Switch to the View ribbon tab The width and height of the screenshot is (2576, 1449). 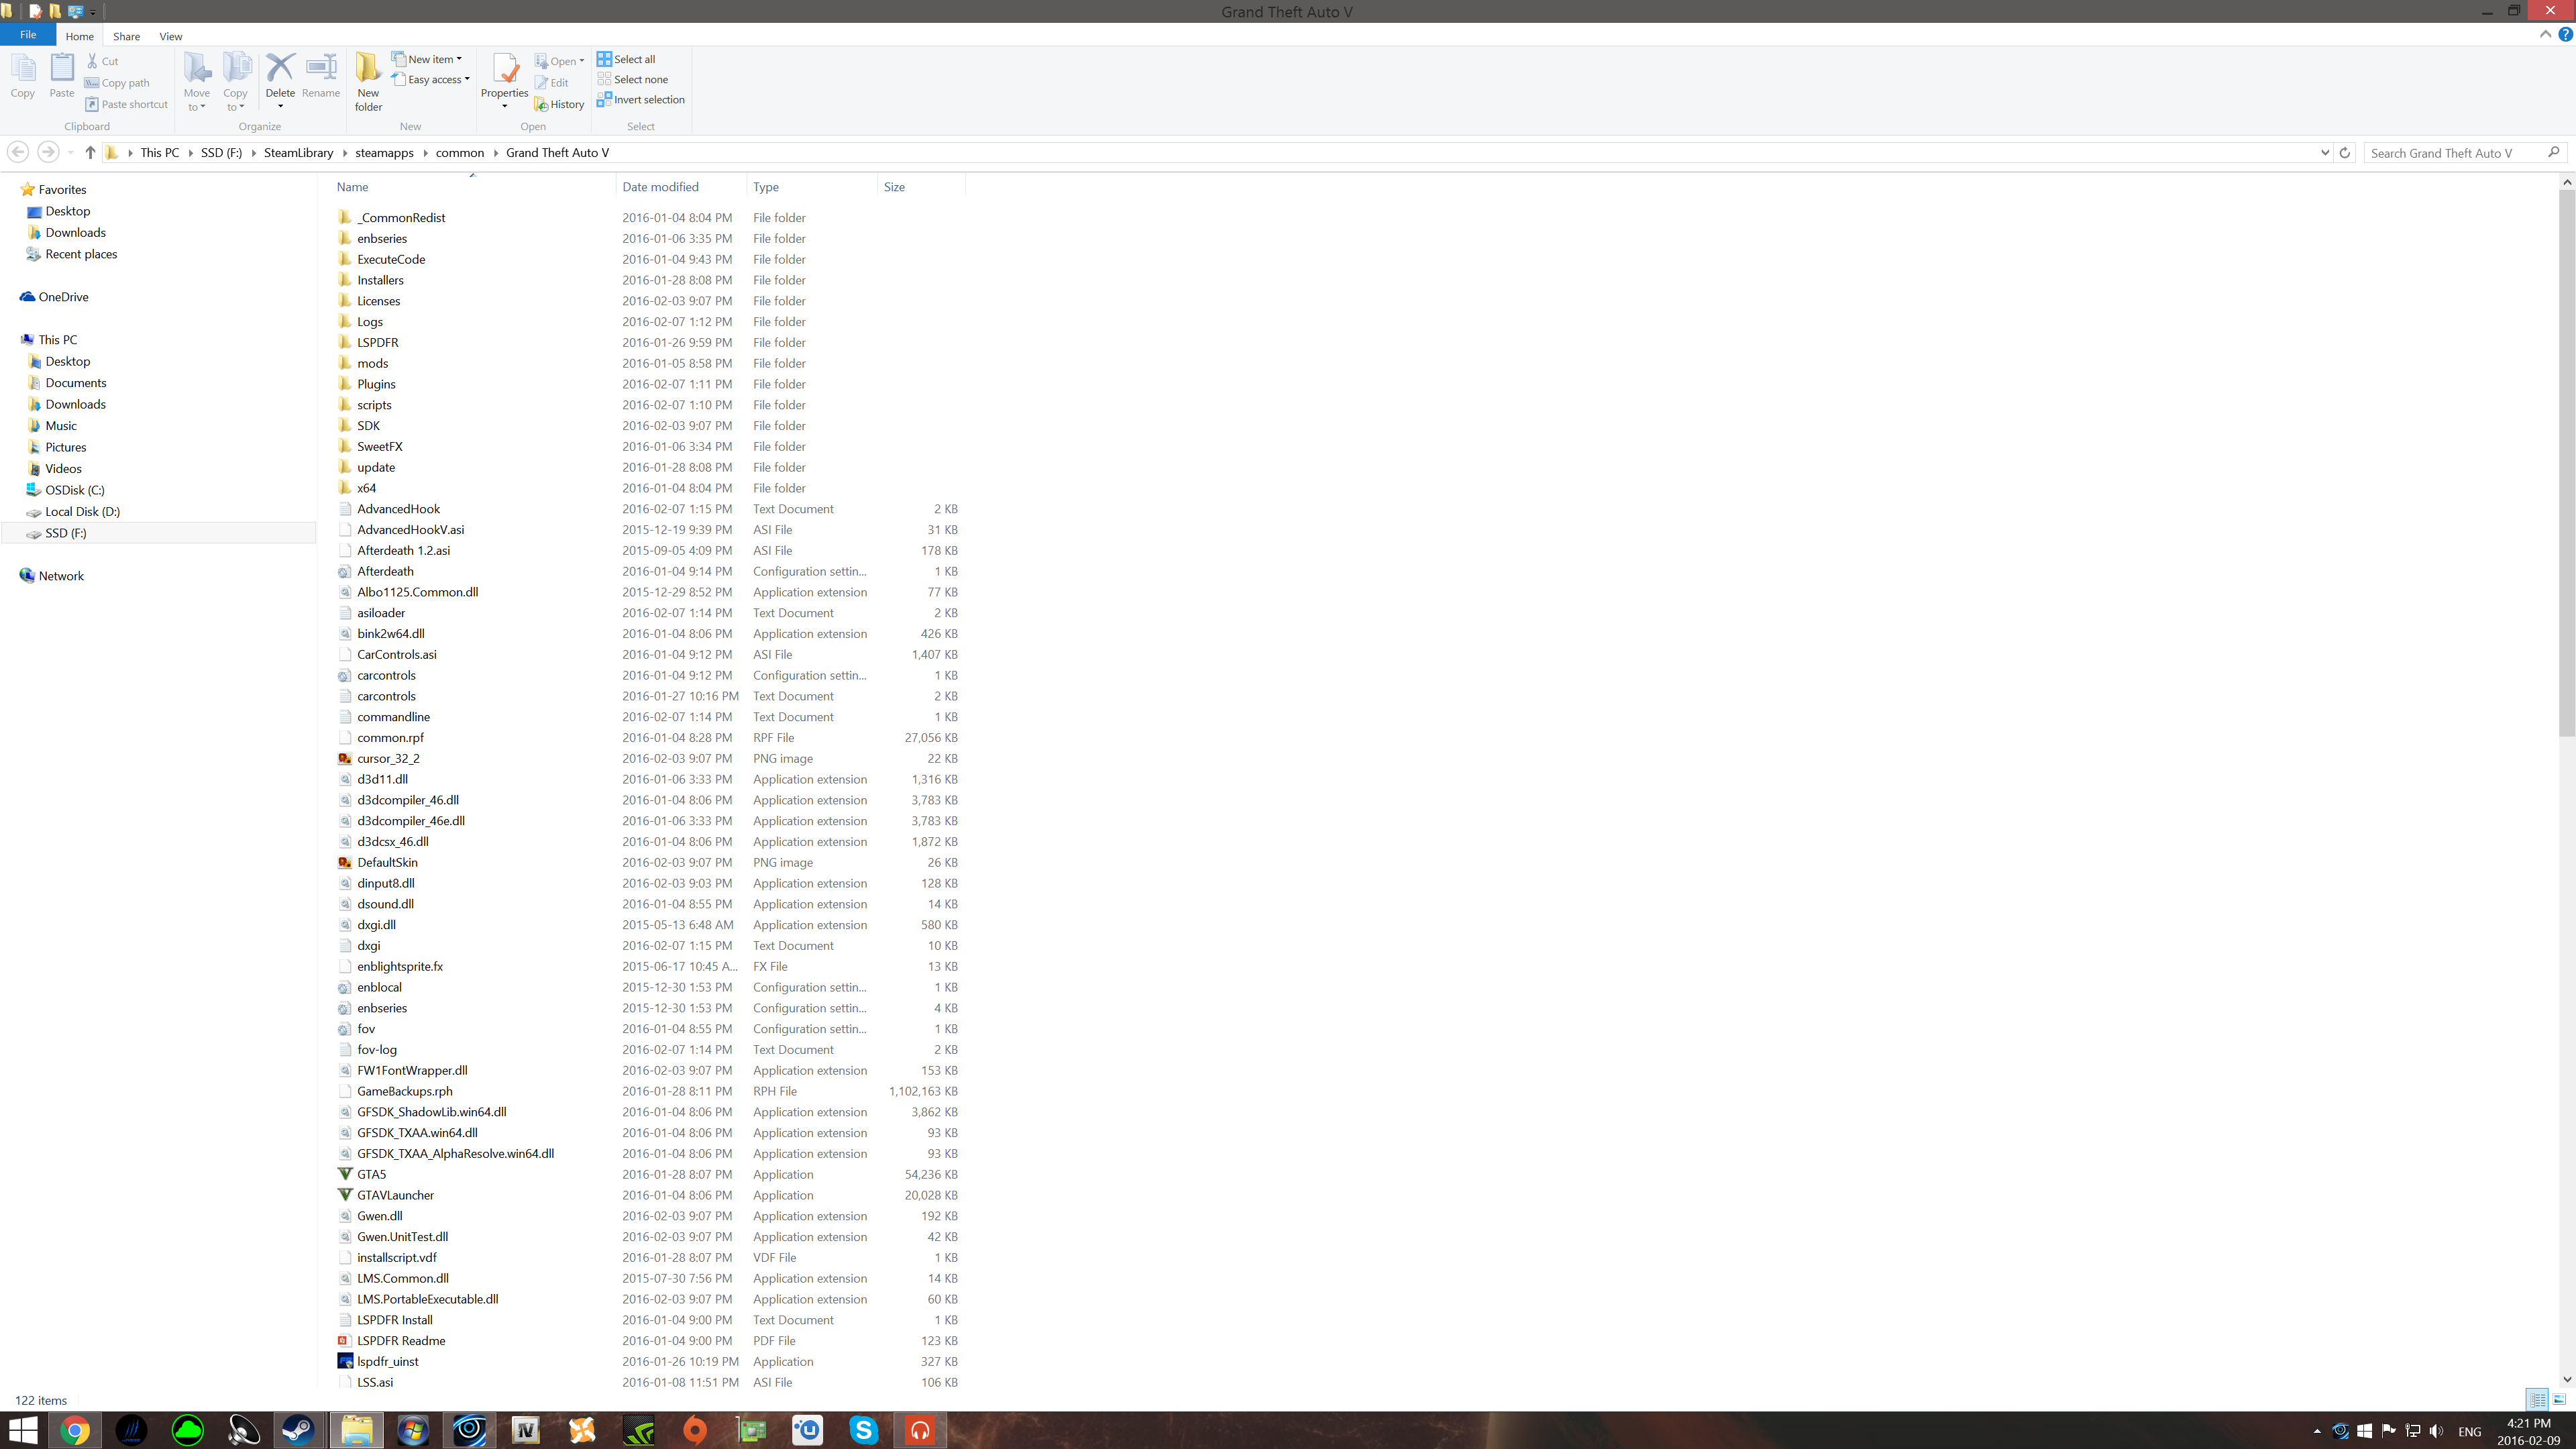(170, 36)
